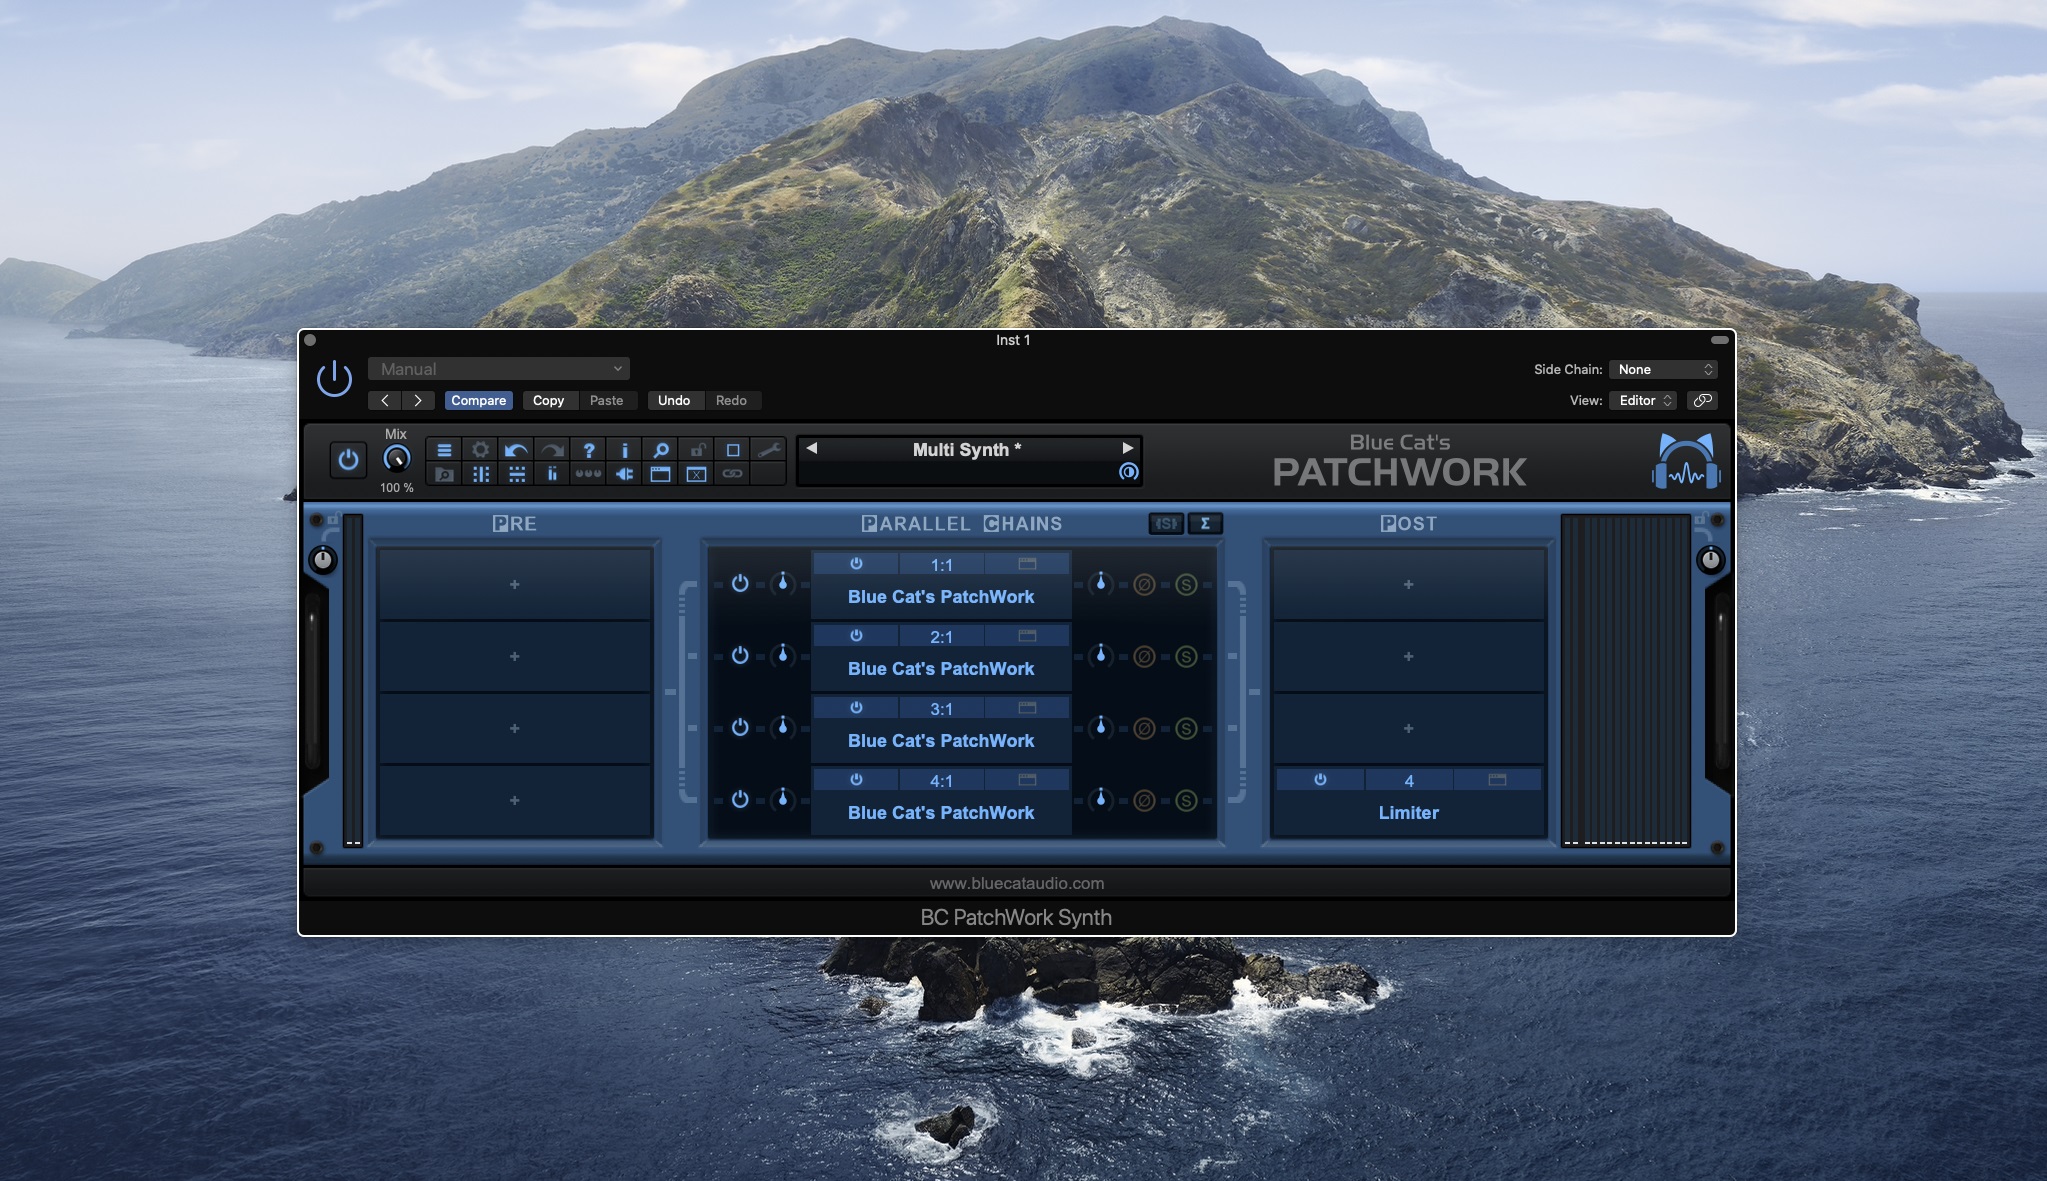
Task: Bypass the Limiter in post slot 4
Action: [1320, 780]
